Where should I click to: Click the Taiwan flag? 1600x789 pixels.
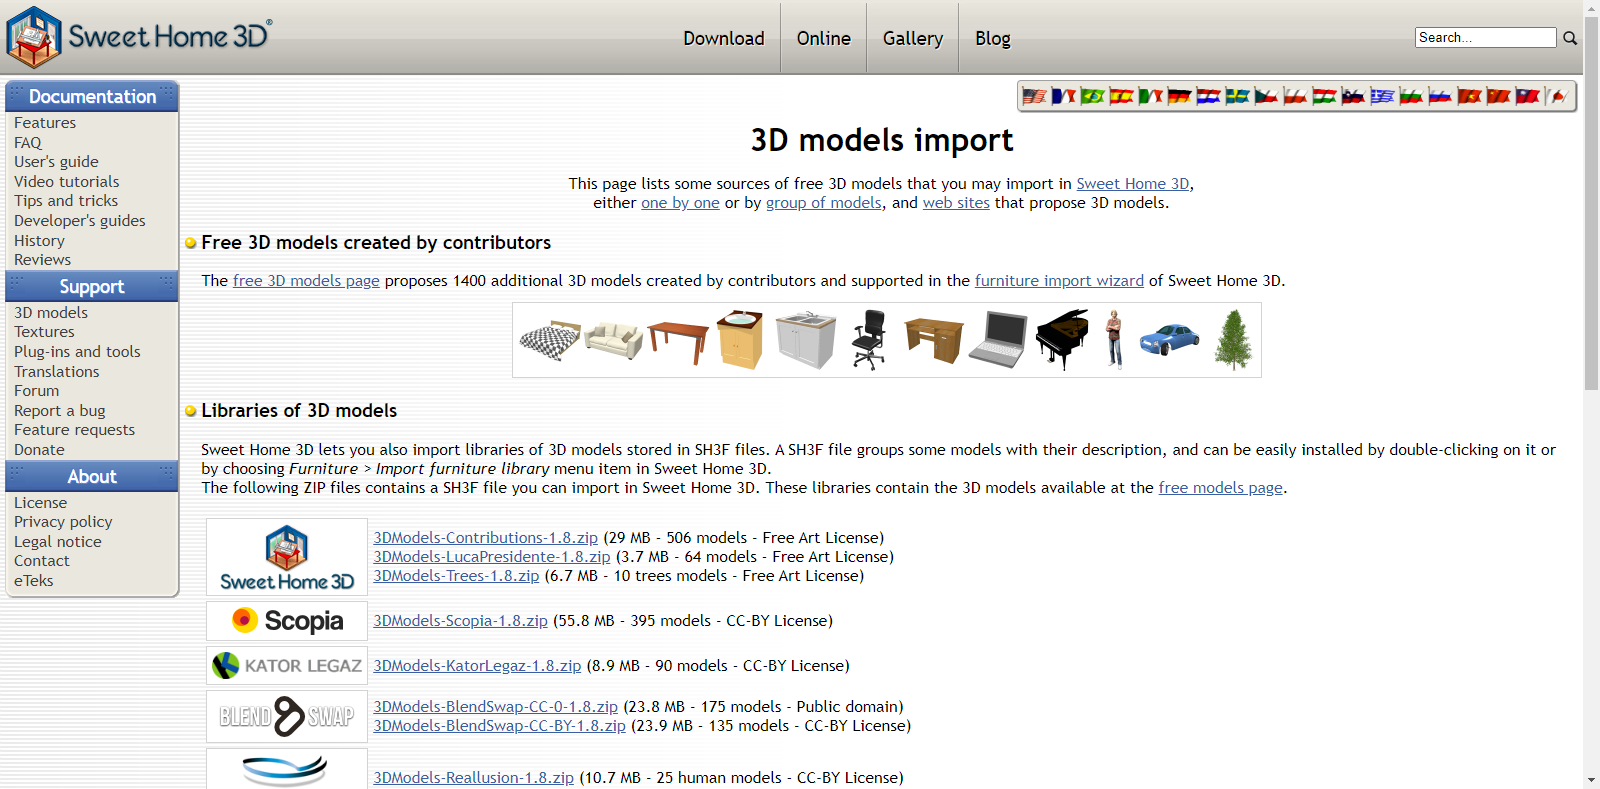tap(1528, 96)
